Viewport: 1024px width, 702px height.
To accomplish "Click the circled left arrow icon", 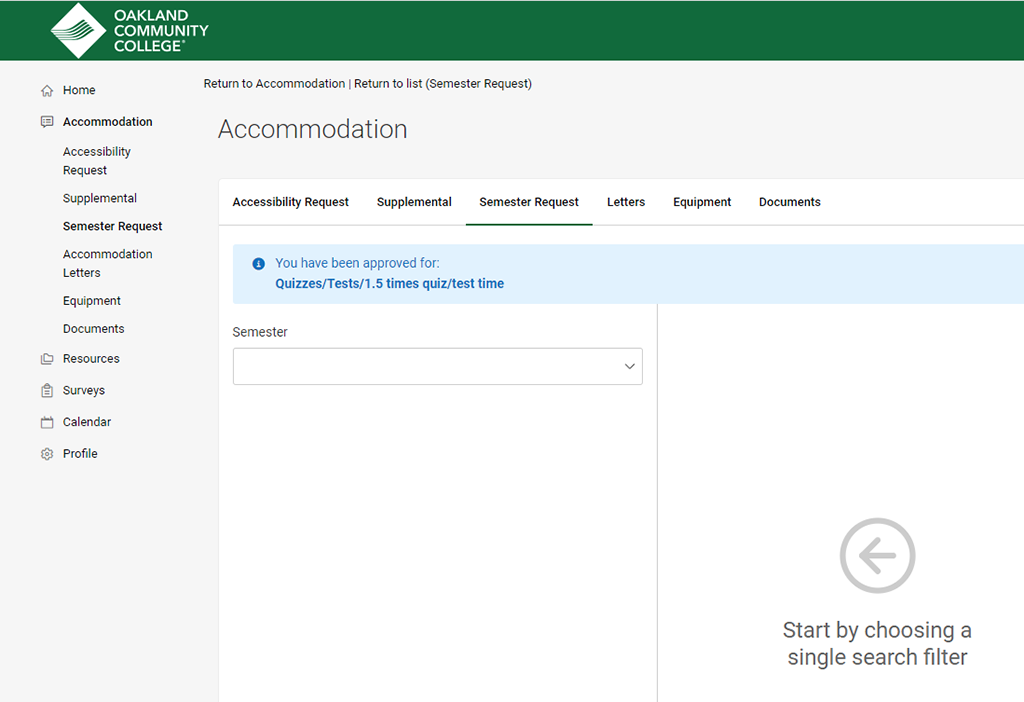I will [x=877, y=556].
